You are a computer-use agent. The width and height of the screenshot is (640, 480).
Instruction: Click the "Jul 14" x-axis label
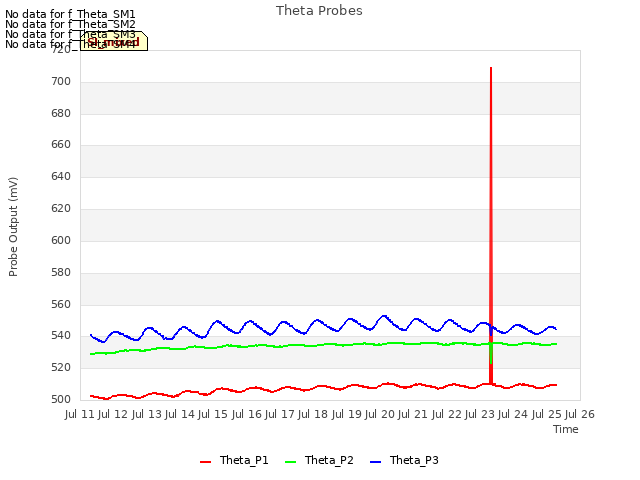click(180, 414)
